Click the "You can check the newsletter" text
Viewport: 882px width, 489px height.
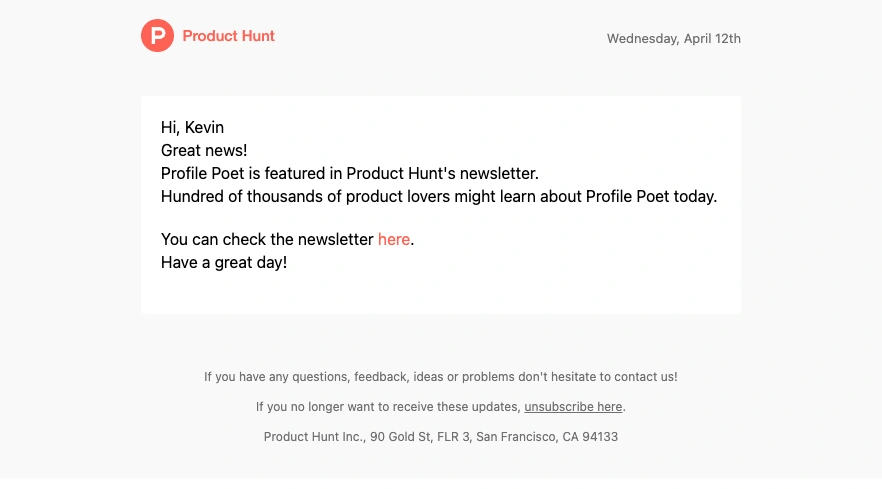tap(267, 239)
